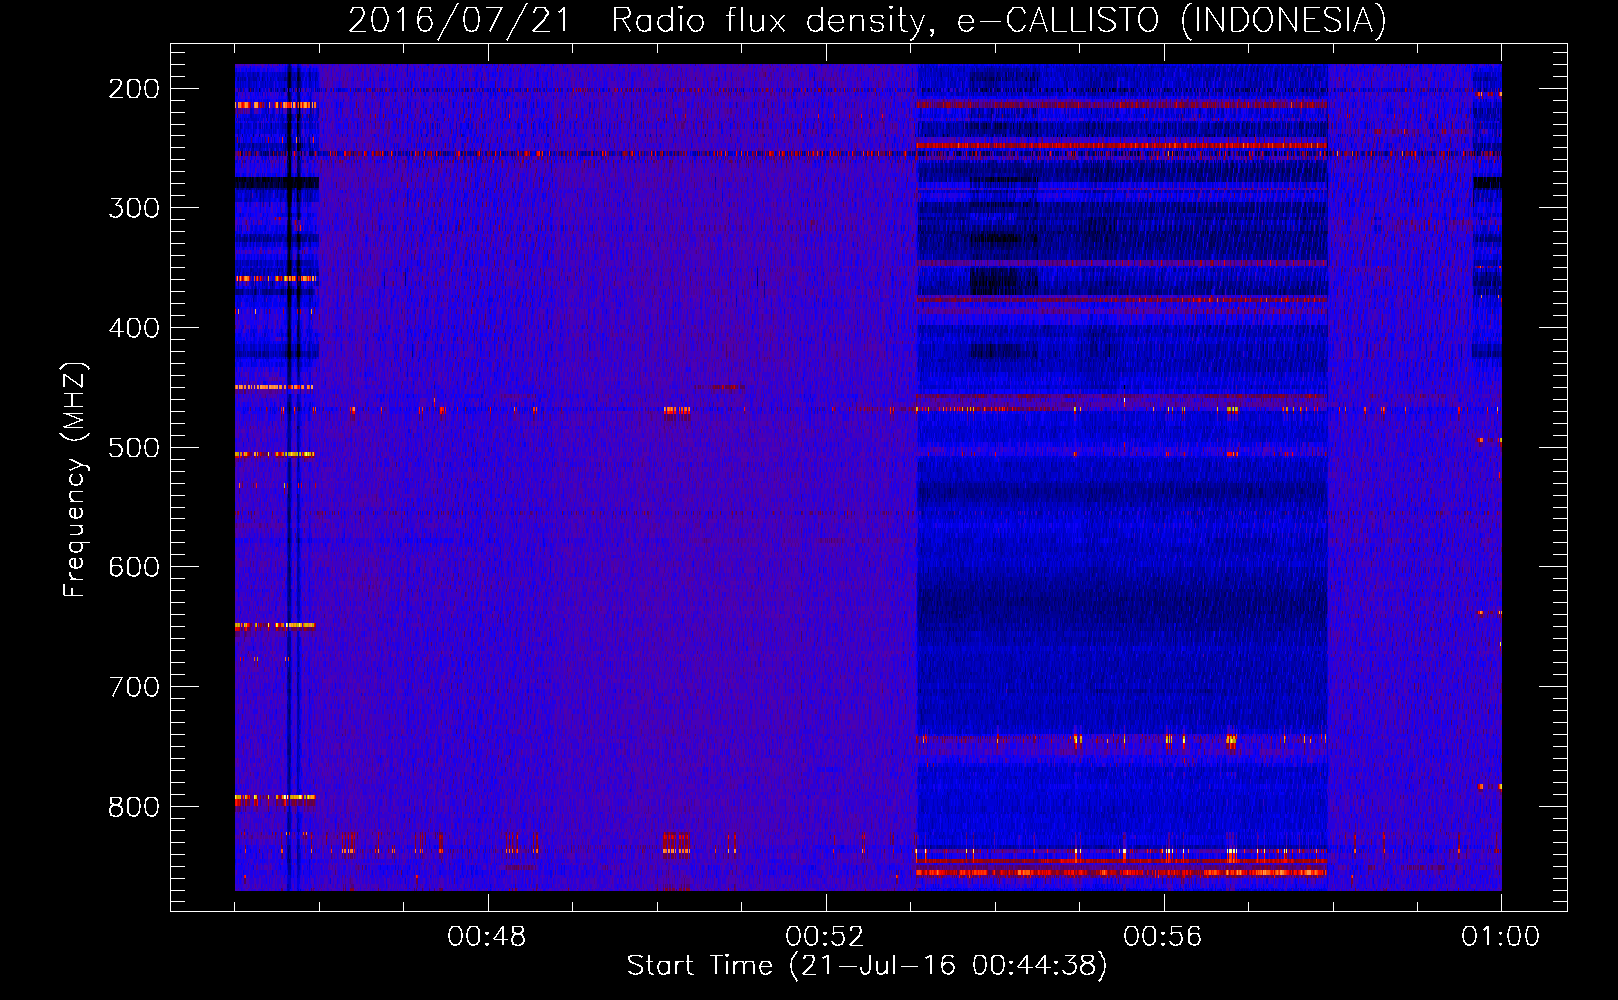Click the frequency tick label 800

[x=134, y=806]
